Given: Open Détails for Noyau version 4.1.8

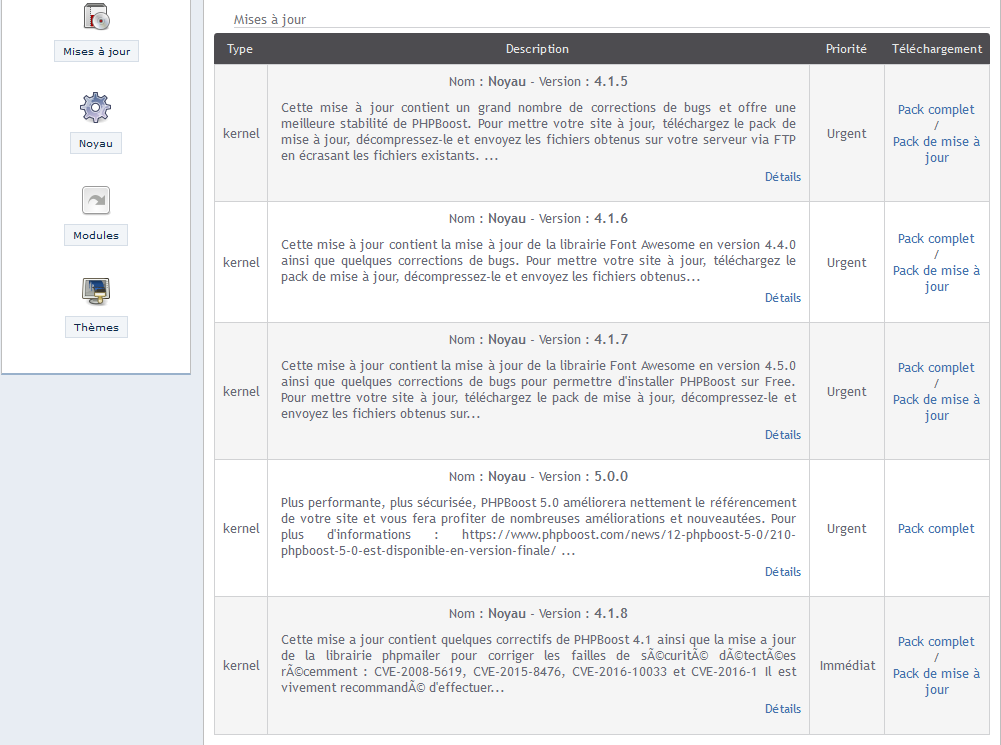Looking at the screenshot, I should [x=782, y=709].
